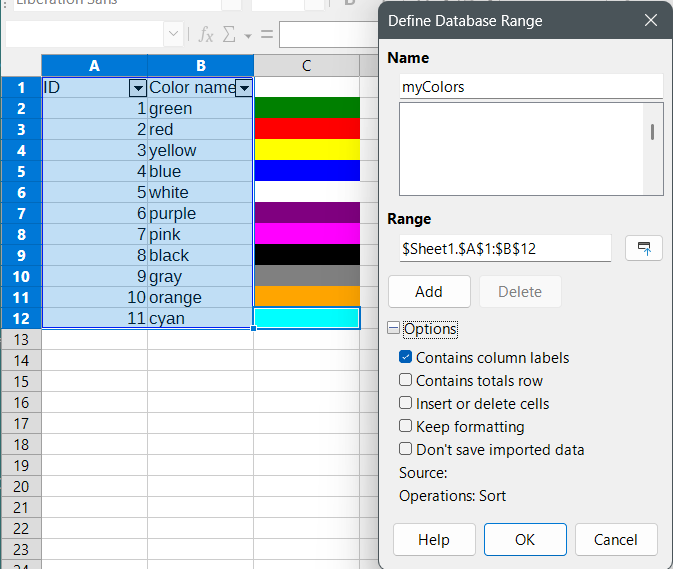Click the formula equals sign icon
The width and height of the screenshot is (673, 569).
(267, 35)
